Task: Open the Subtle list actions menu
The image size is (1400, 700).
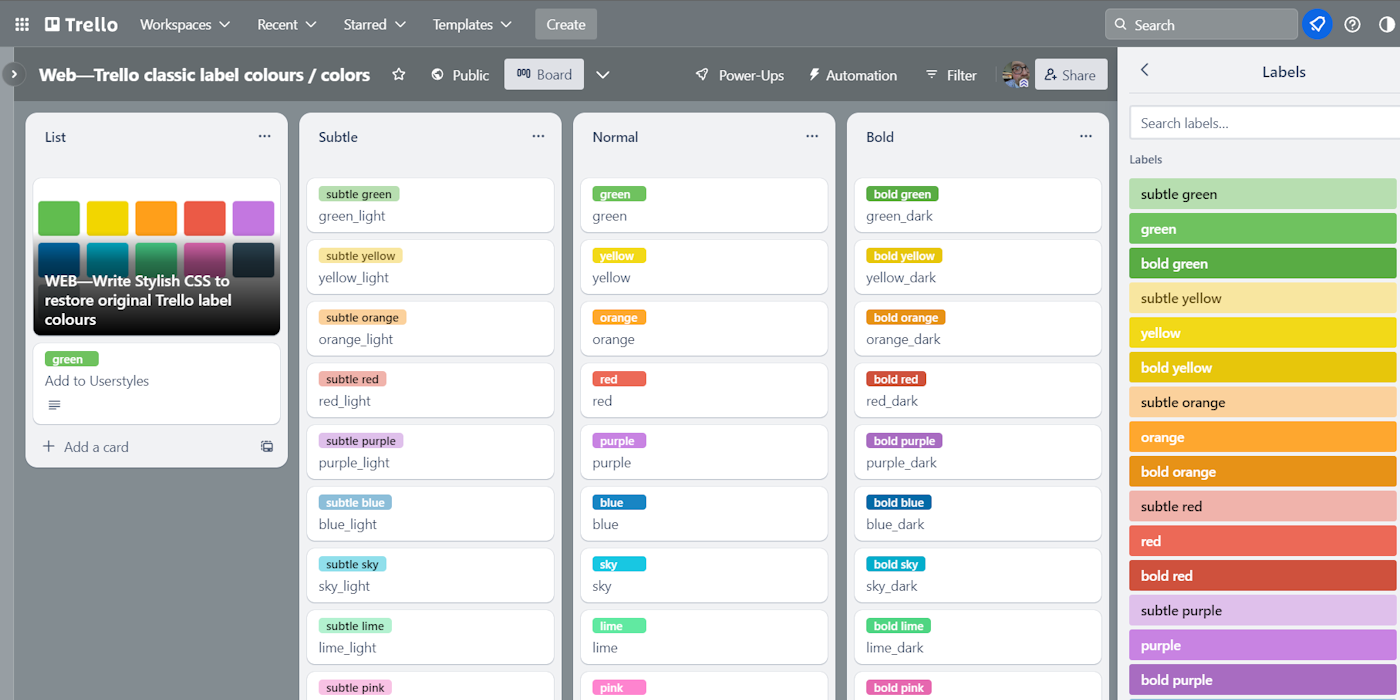Action: coord(538,136)
